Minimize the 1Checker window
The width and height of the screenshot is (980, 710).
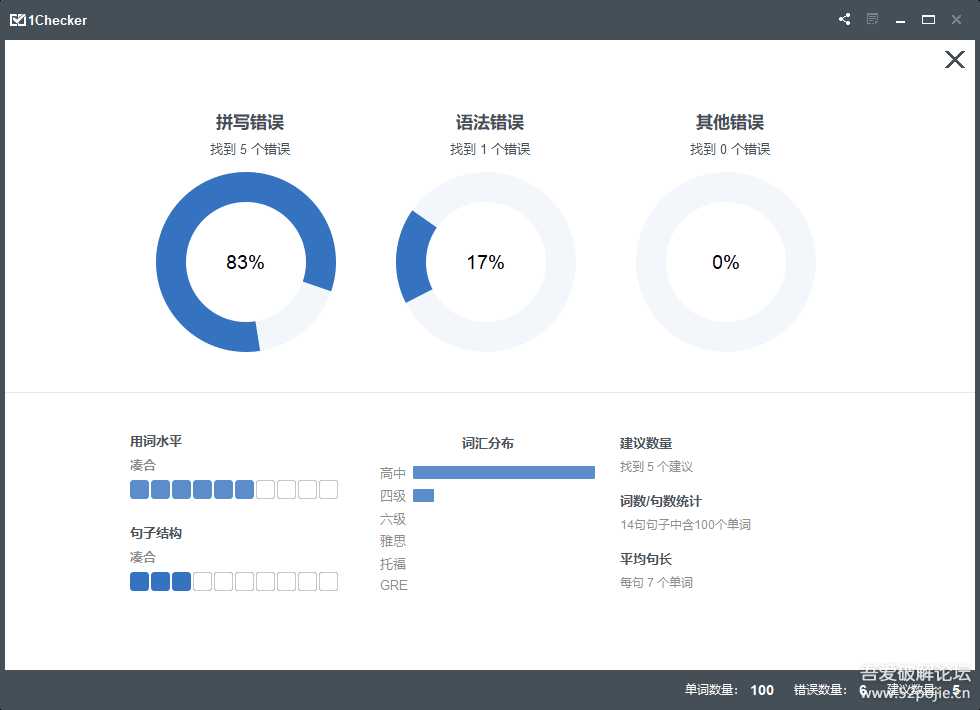tap(901, 20)
